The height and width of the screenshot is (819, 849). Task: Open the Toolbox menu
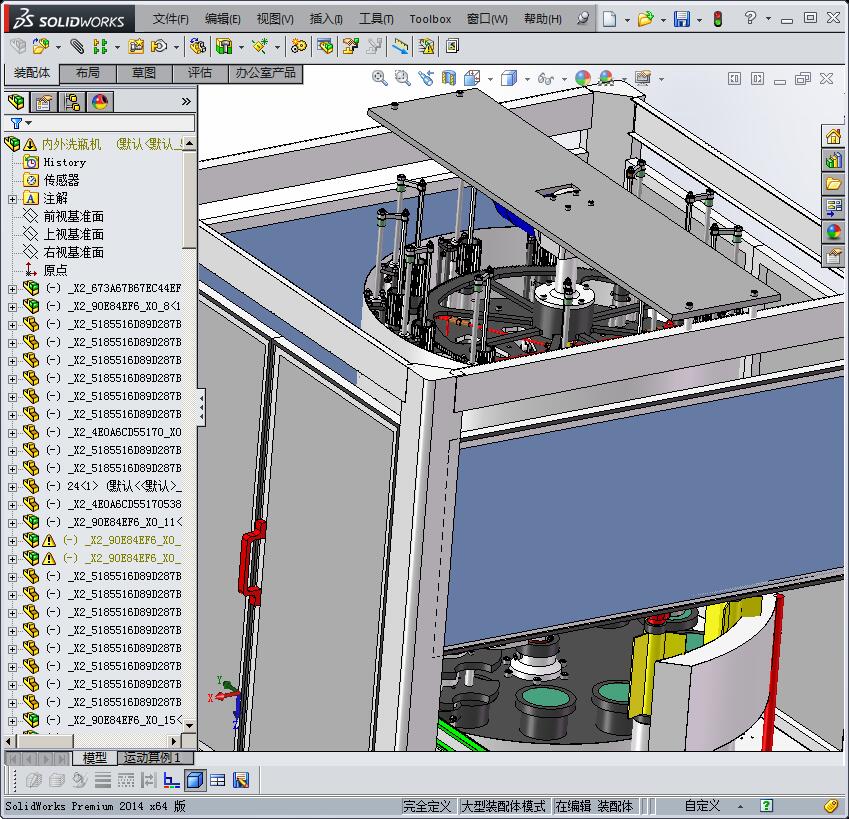[430, 19]
